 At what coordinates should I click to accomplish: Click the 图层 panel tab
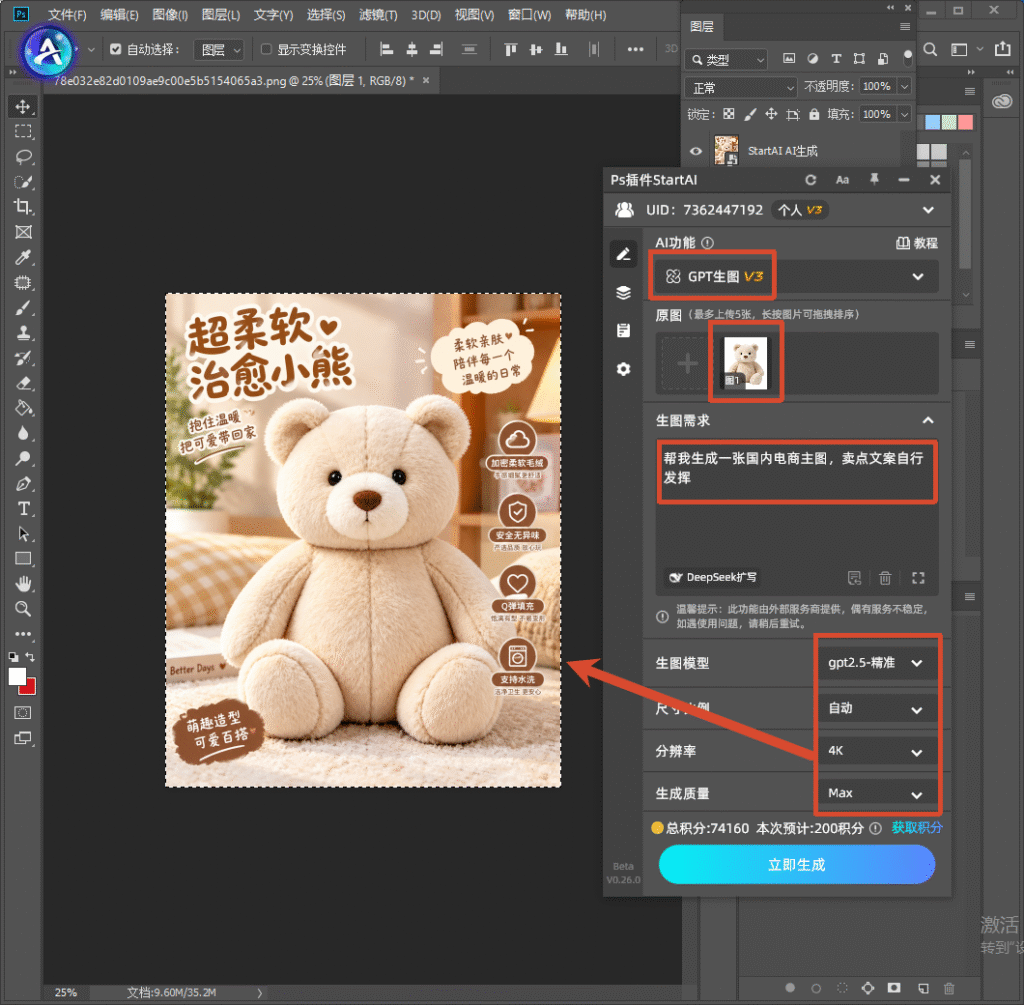click(702, 26)
